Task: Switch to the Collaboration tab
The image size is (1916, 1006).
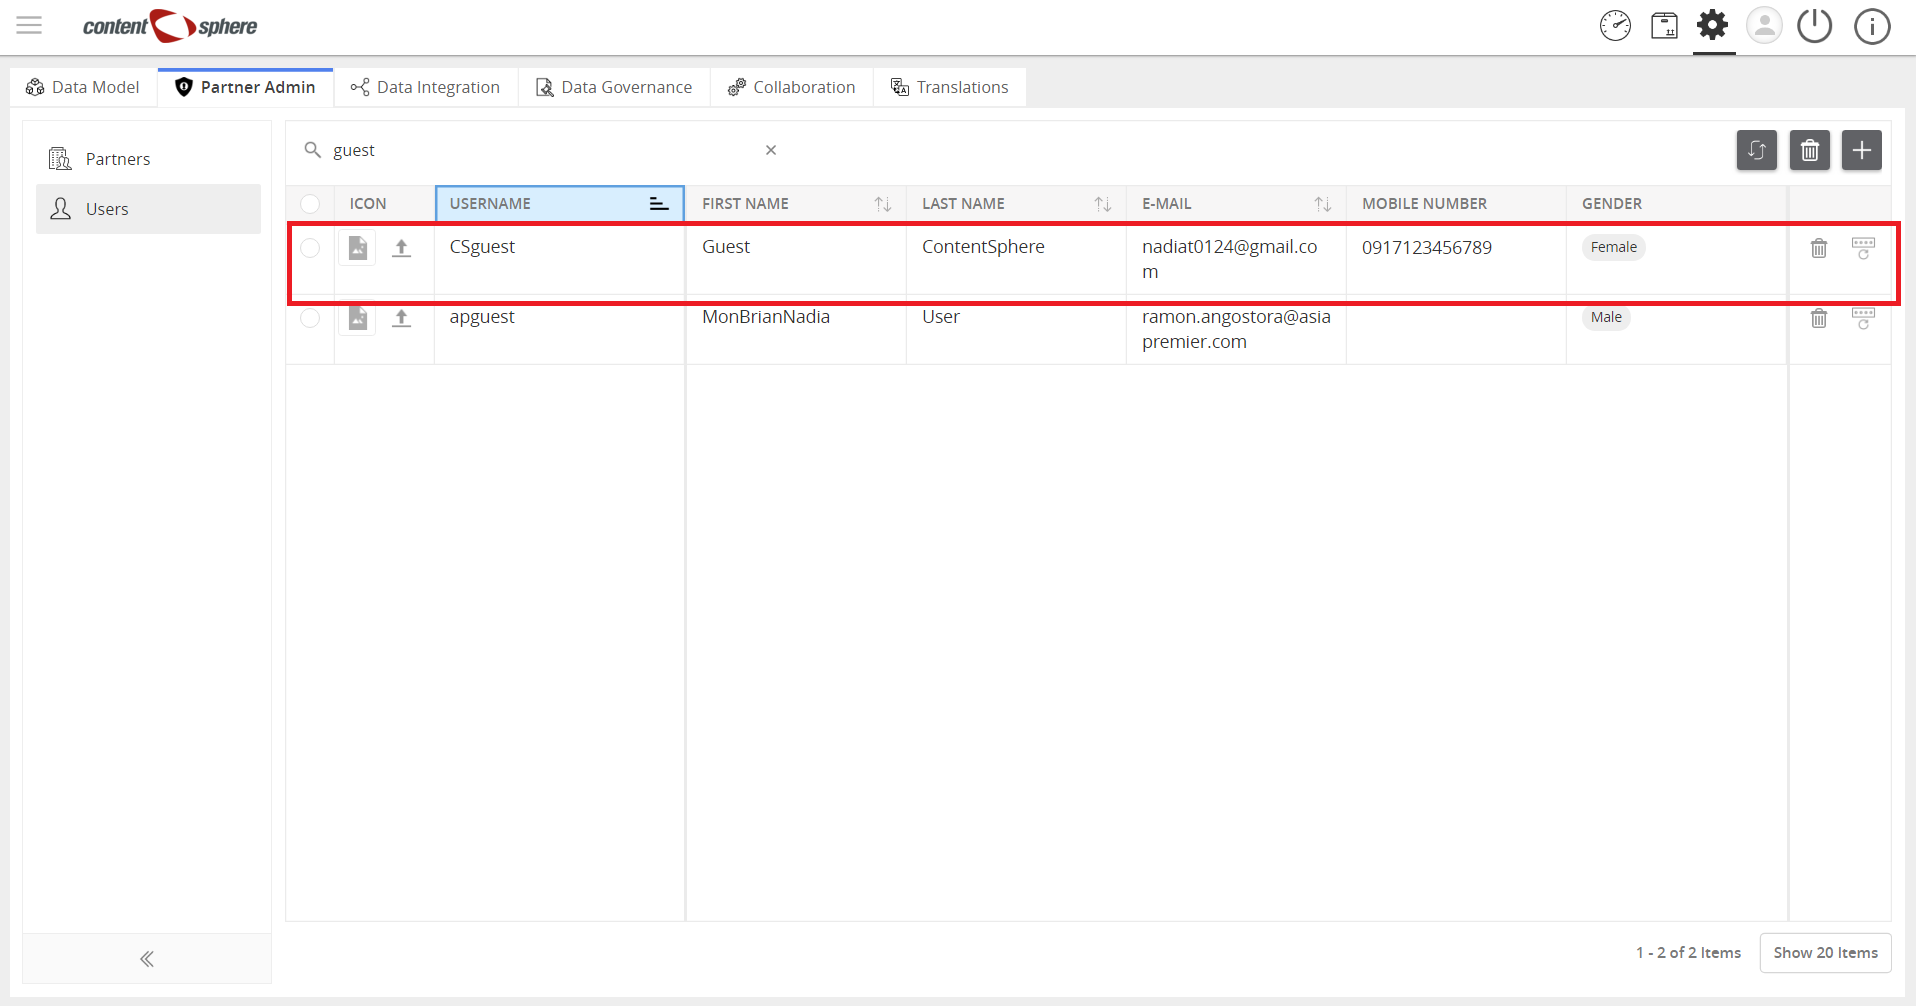Action: 792,87
